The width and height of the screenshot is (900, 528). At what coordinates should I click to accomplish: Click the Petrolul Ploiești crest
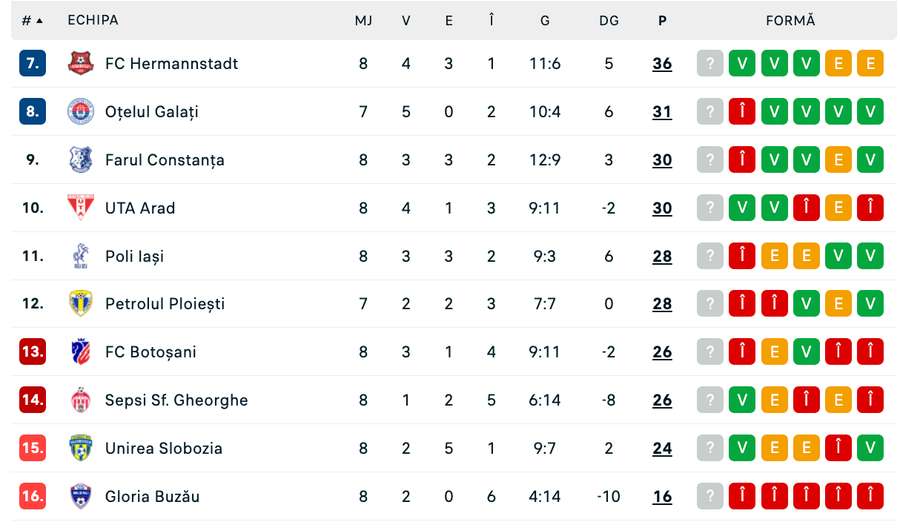[80, 304]
